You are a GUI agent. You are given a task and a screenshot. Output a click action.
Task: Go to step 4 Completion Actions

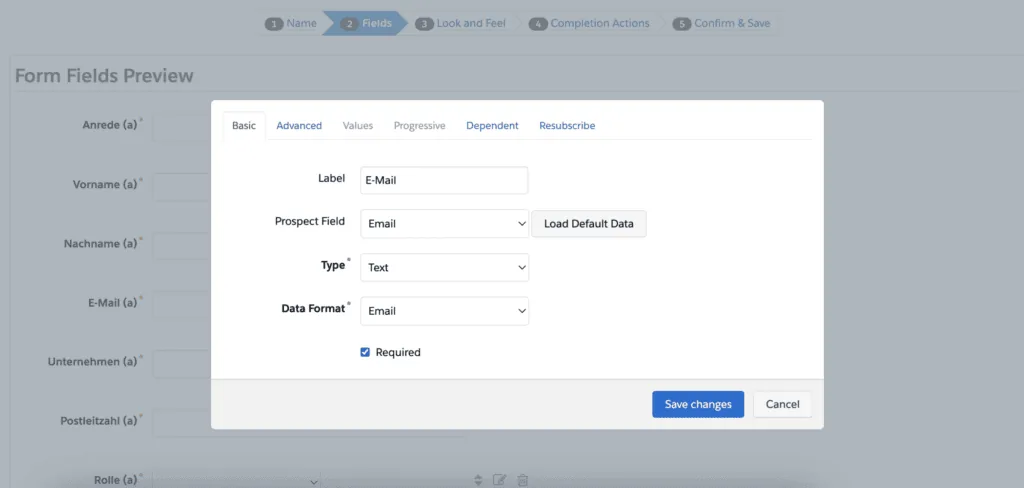click(x=590, y=24)
